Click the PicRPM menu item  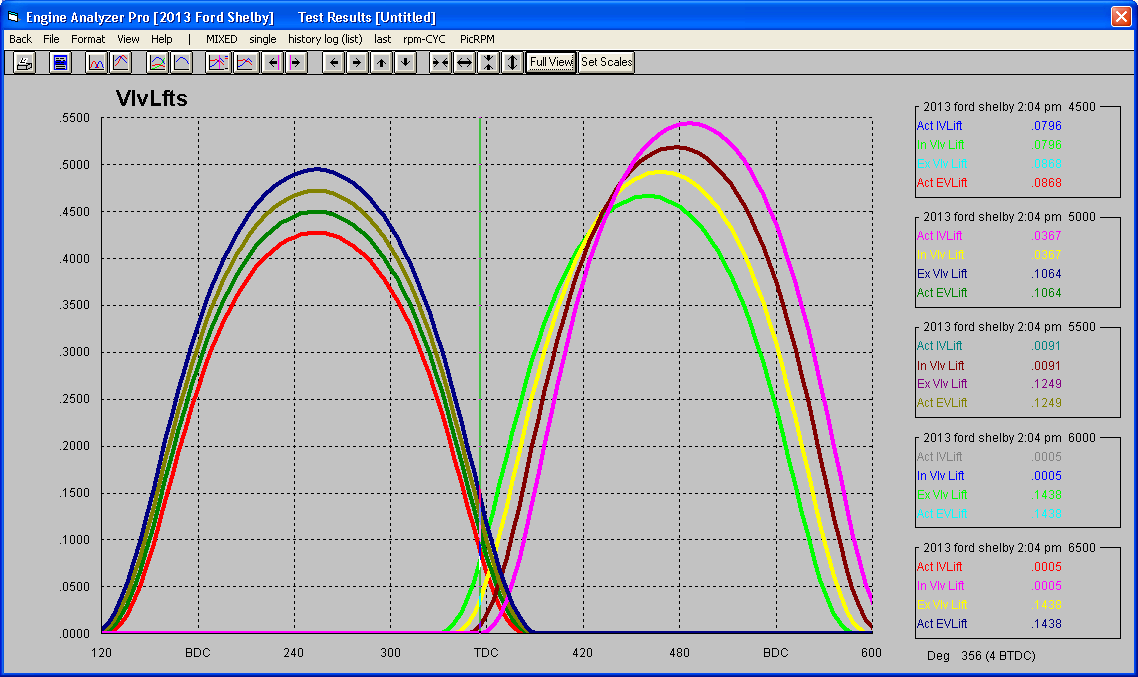tap(477, 39)
